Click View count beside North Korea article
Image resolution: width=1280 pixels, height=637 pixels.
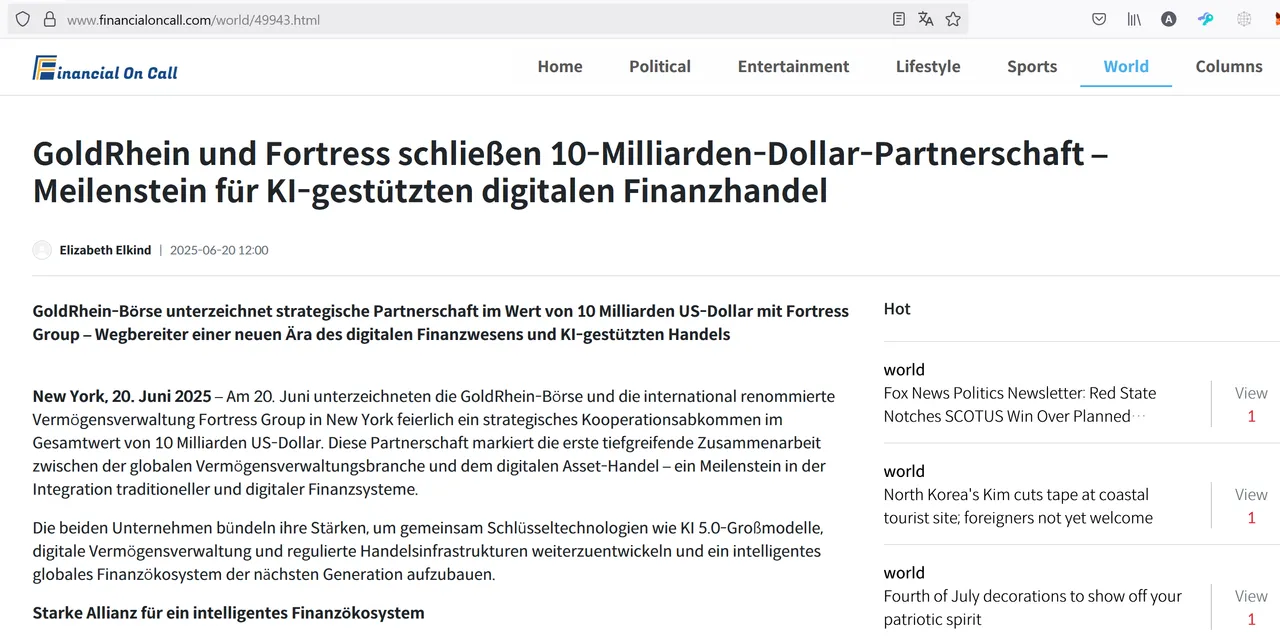click(x=1251, y=505)
